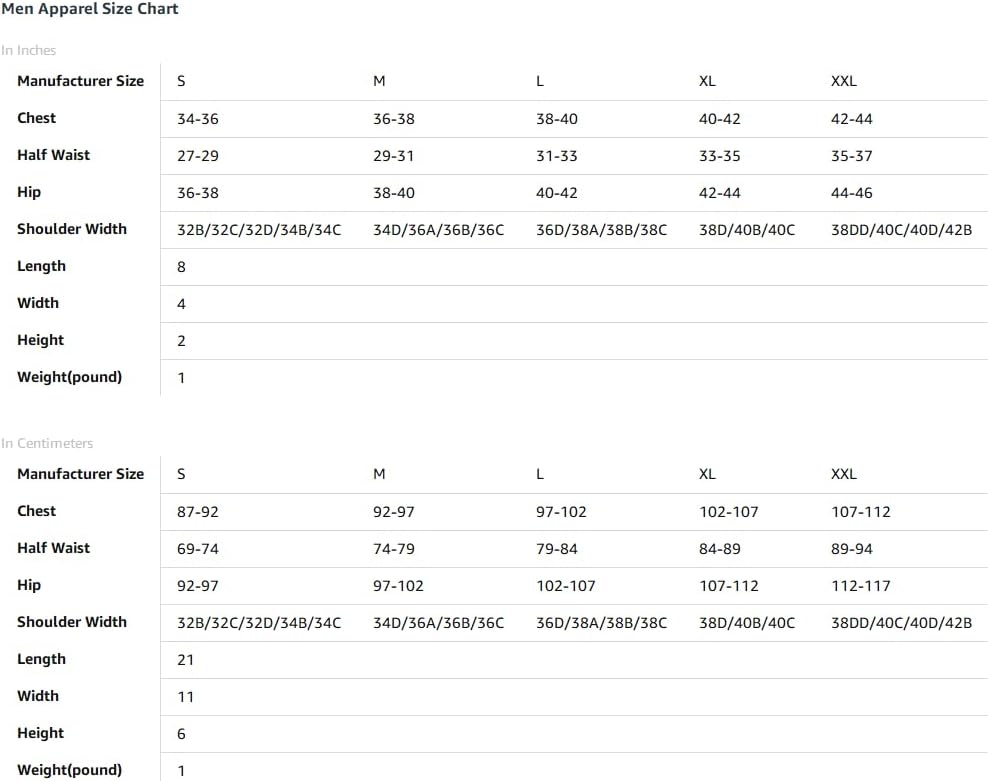Select the Length value 21
The image size is (988, 781).
[185, 660]
